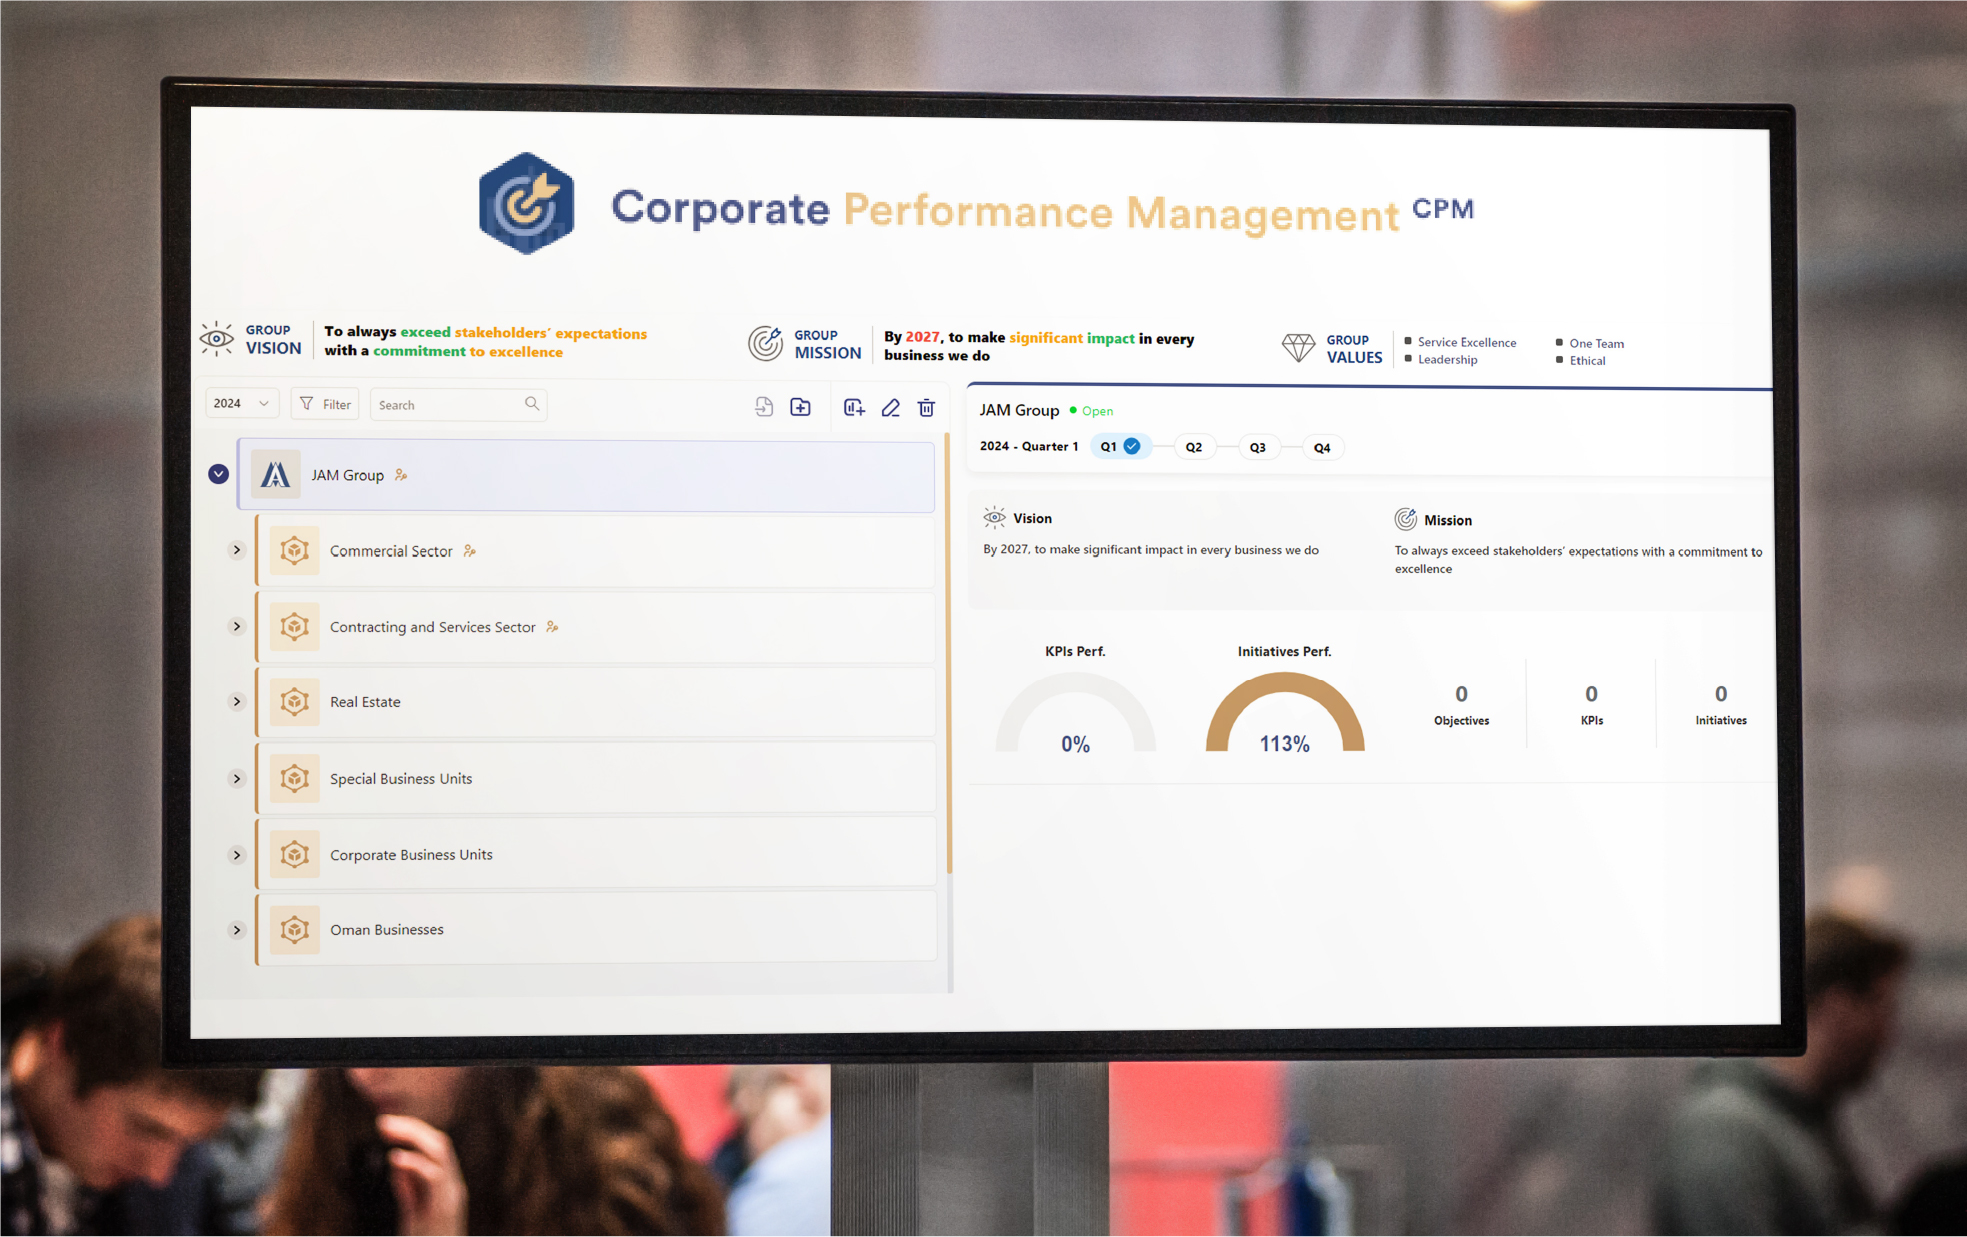Click the Real Estate cube icon
The width and height of the screenshot is (1967, 1237).
[294, 701]
